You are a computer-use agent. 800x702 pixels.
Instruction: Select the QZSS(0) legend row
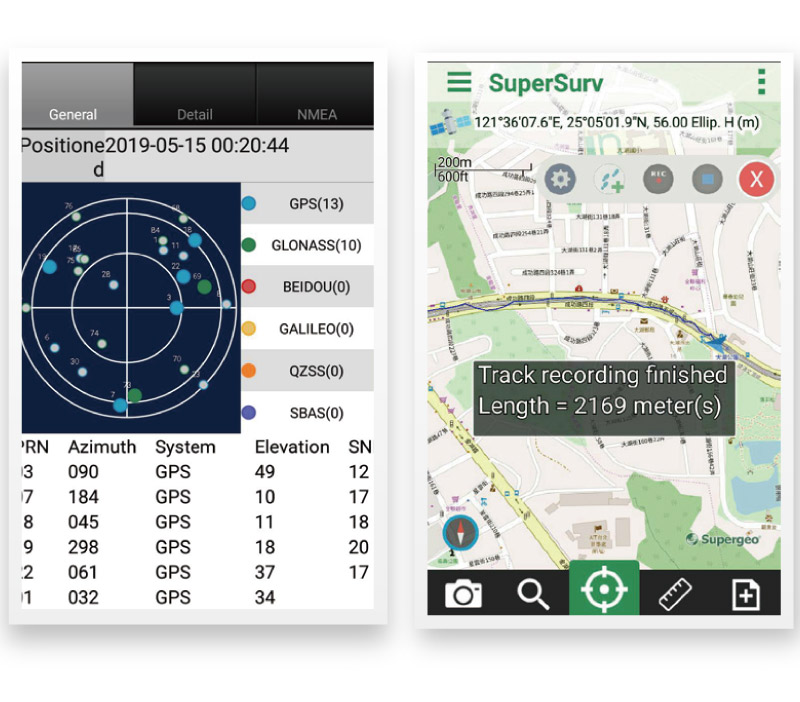pyautogui.click(x=307, y=371)
